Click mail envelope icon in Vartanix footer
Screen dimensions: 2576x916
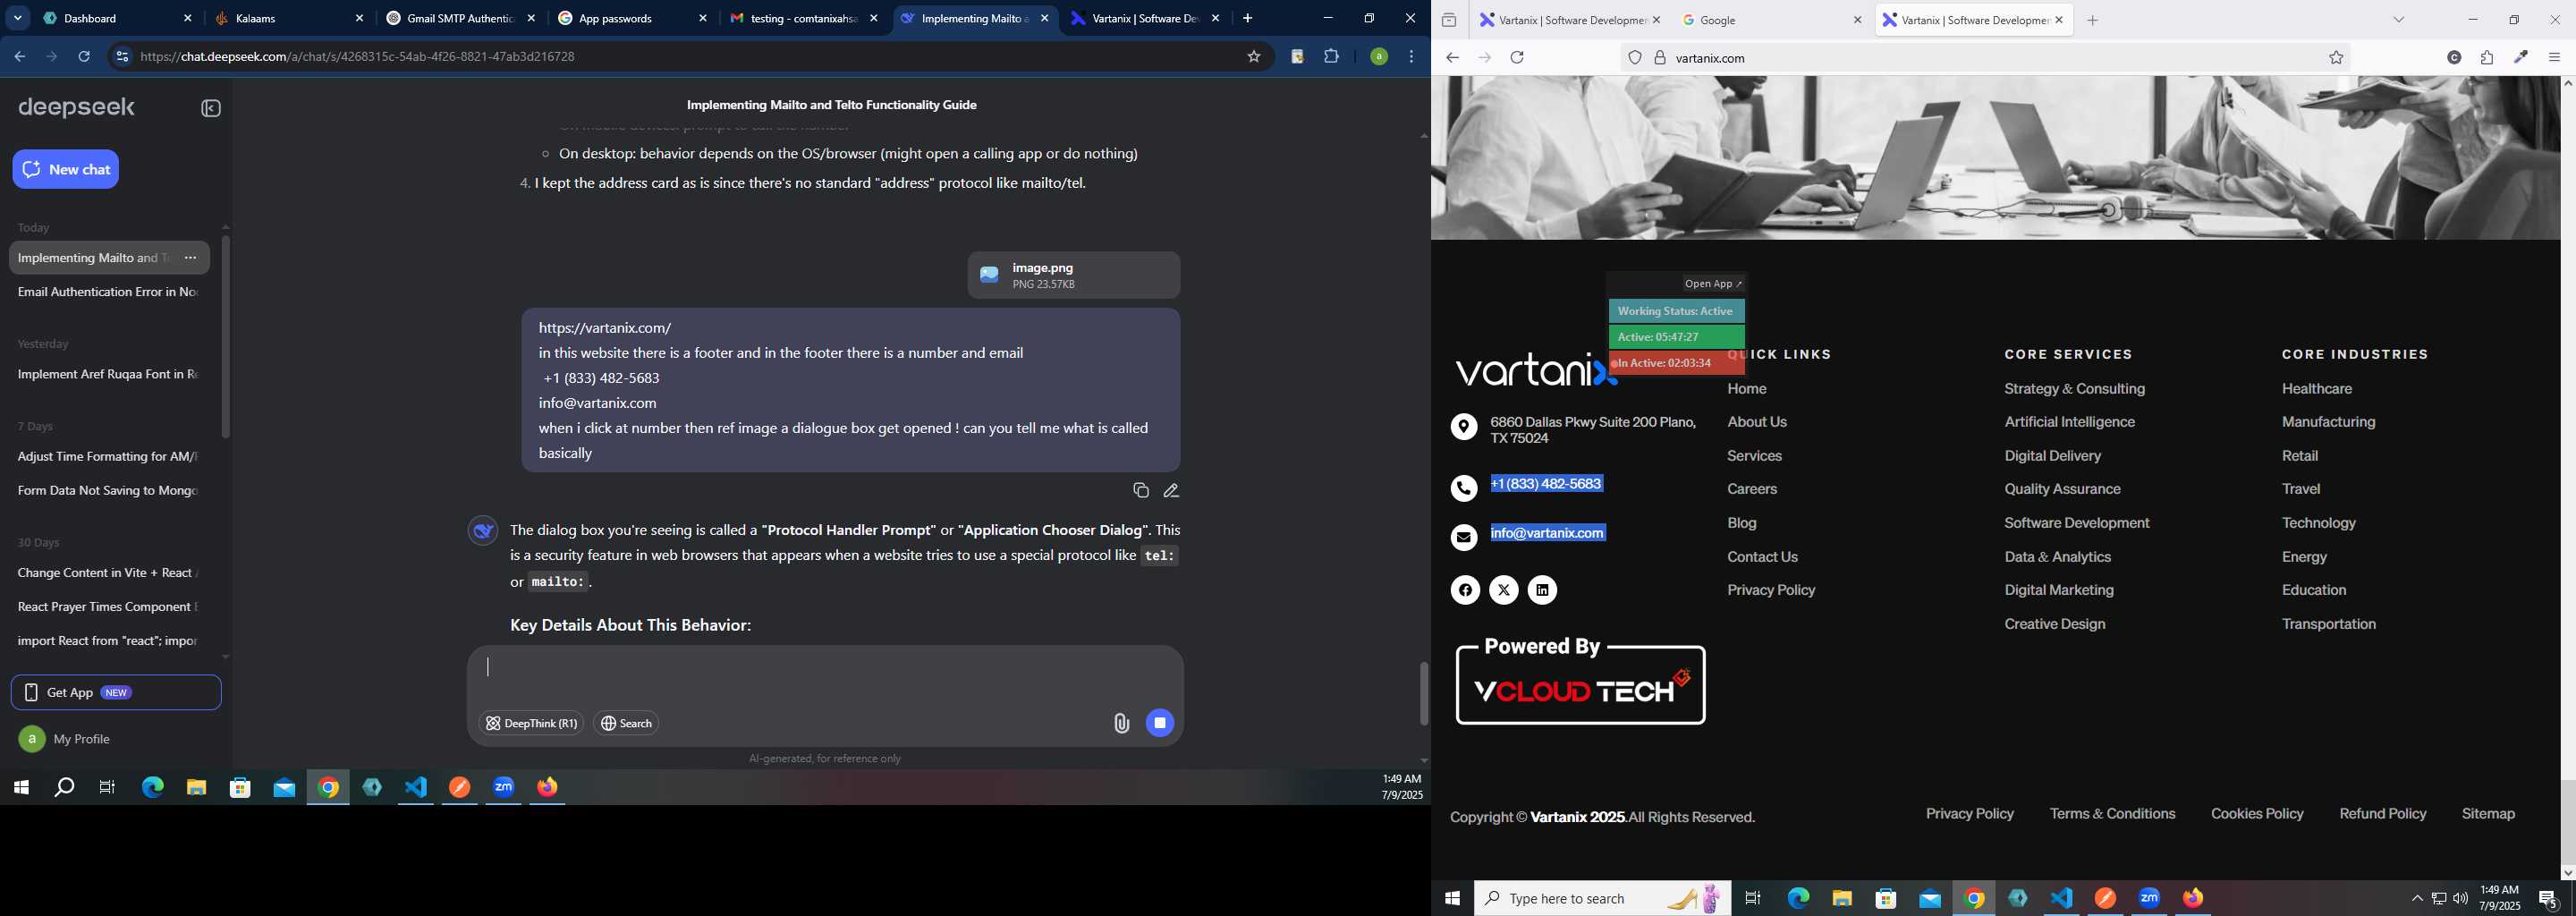[x=1464, y=537]
